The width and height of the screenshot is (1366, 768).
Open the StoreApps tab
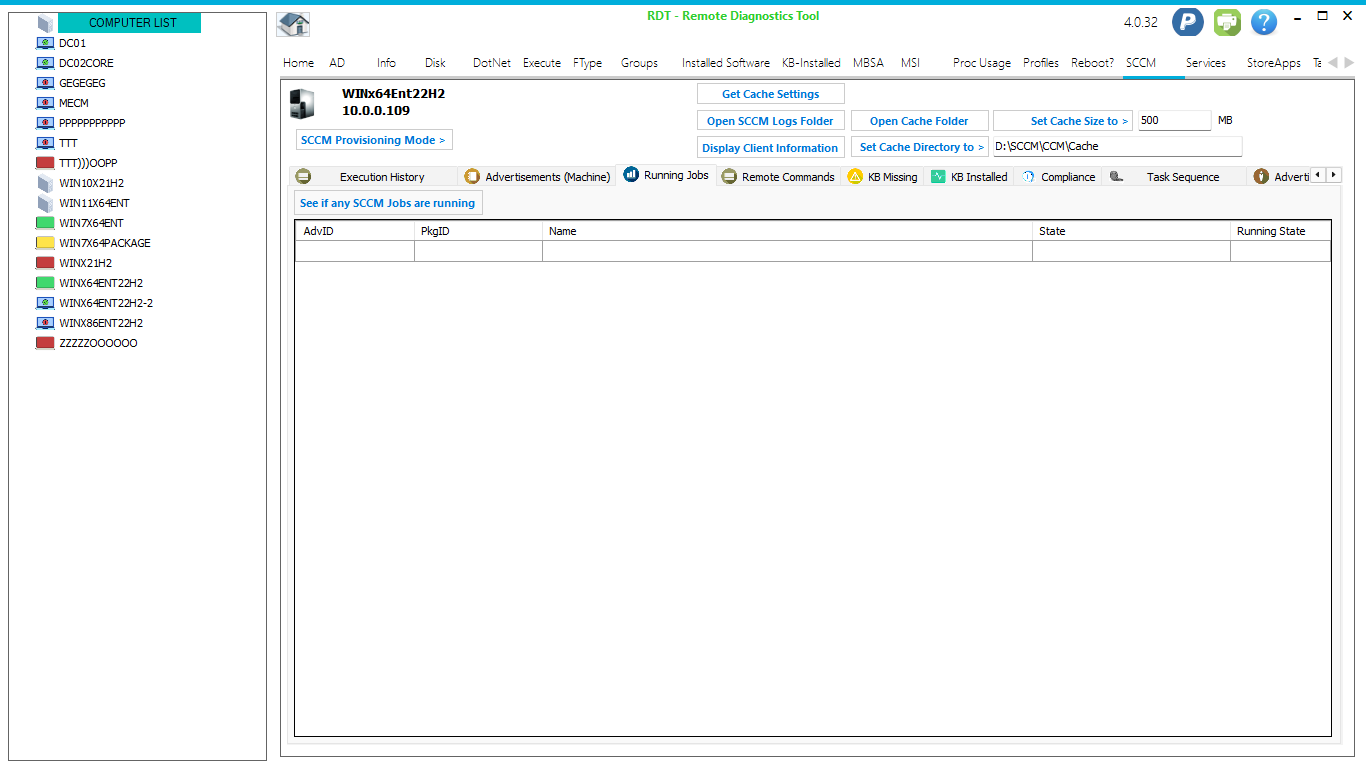point(1273,62)
